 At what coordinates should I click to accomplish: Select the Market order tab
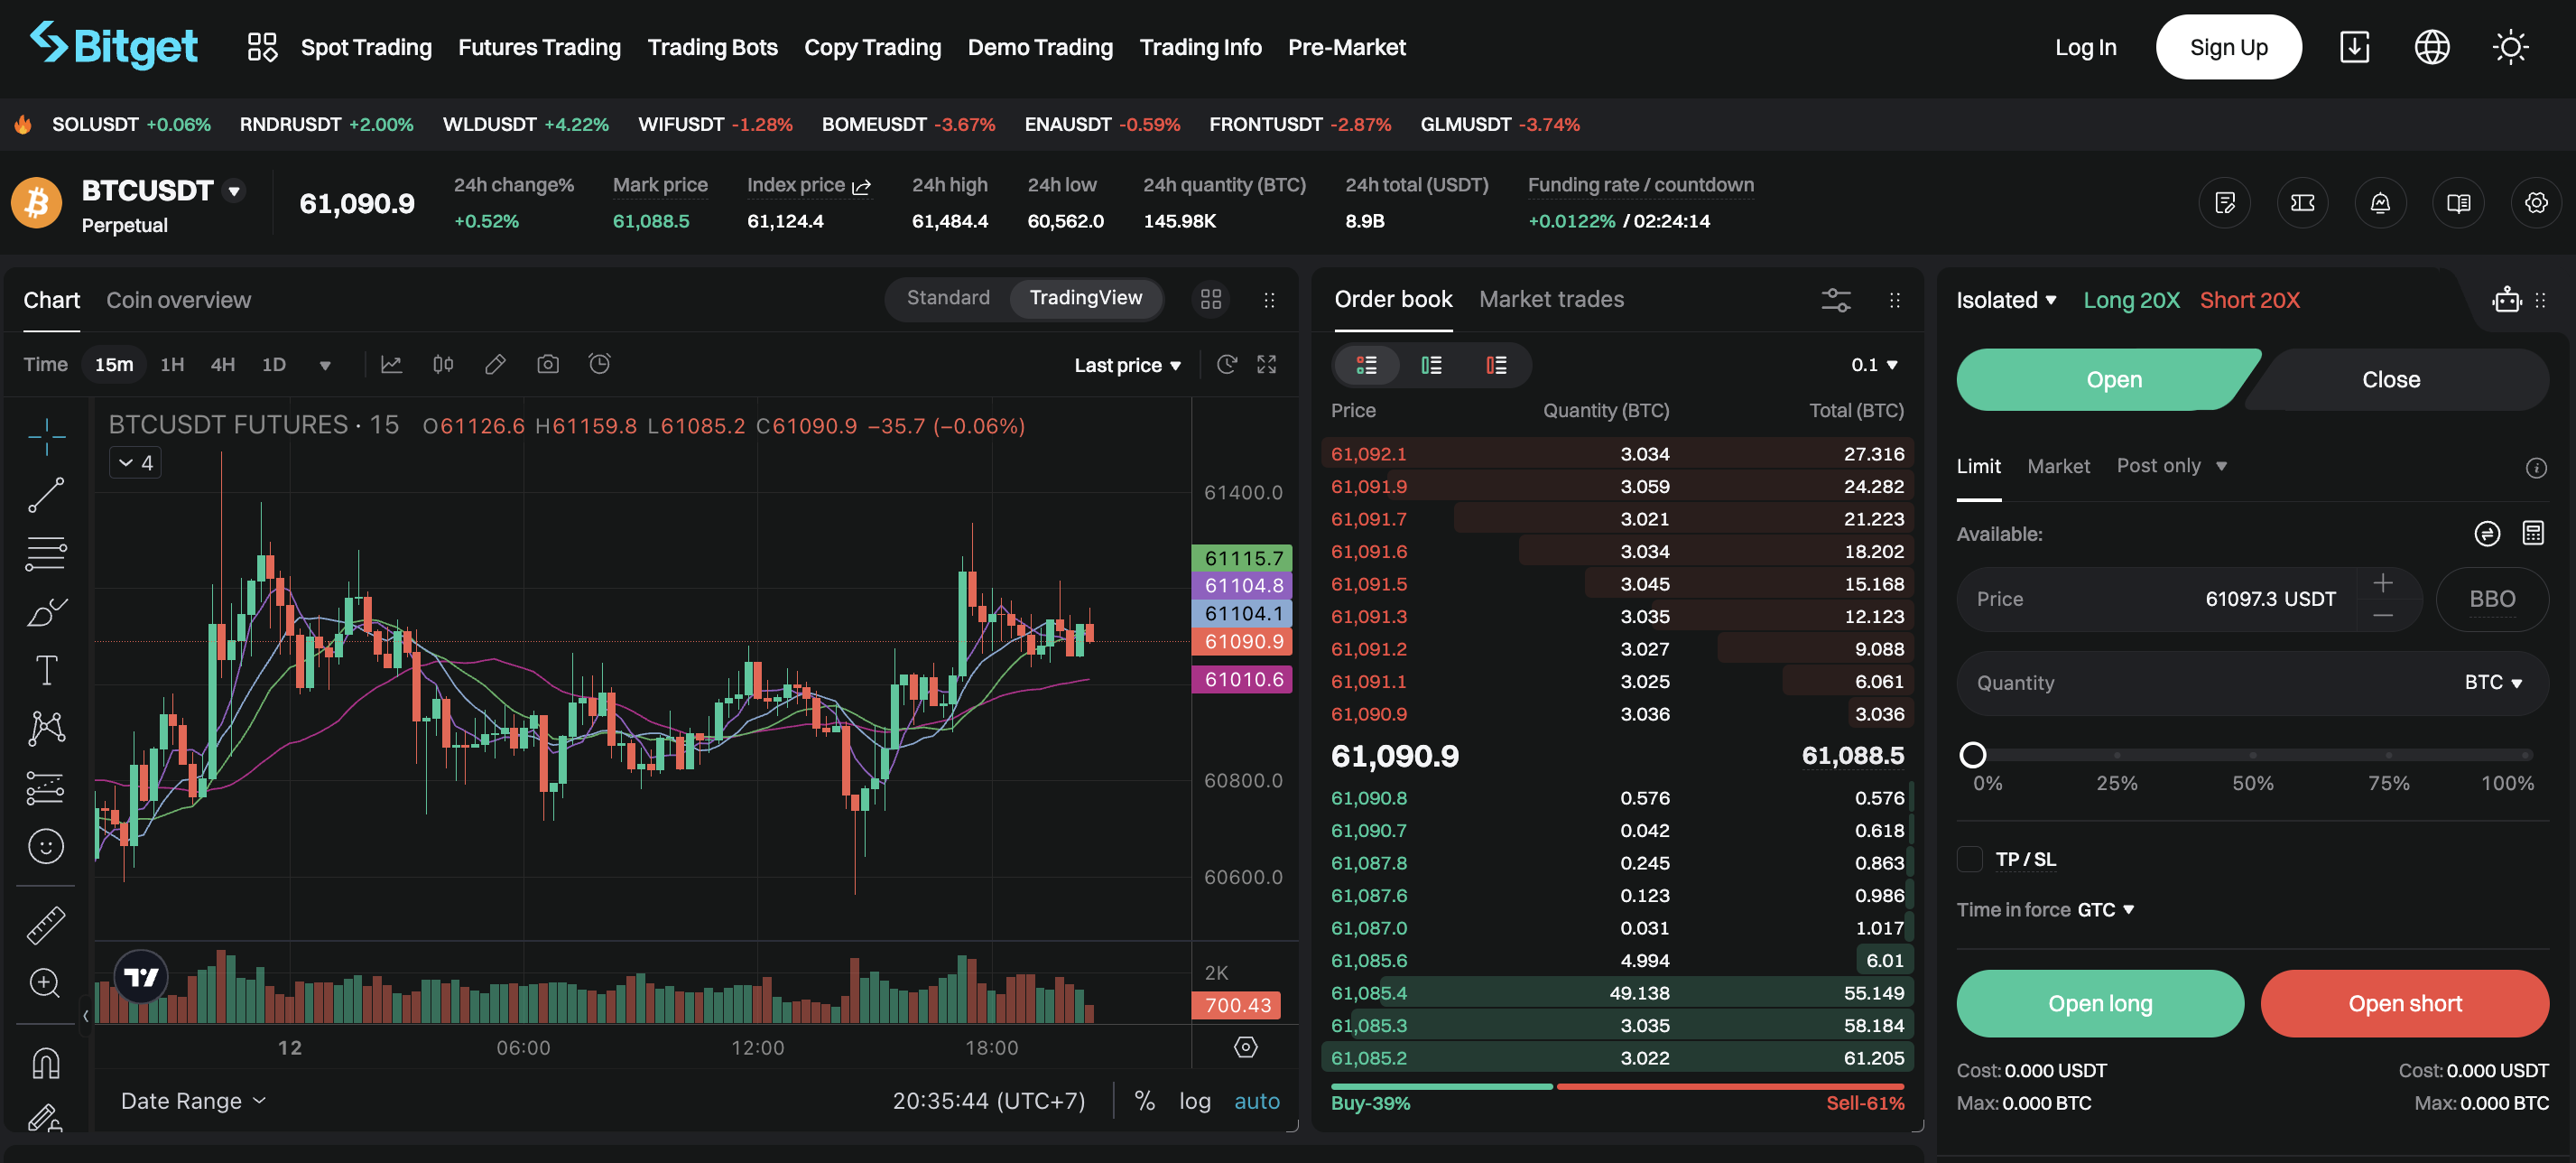click(2057, 466)
